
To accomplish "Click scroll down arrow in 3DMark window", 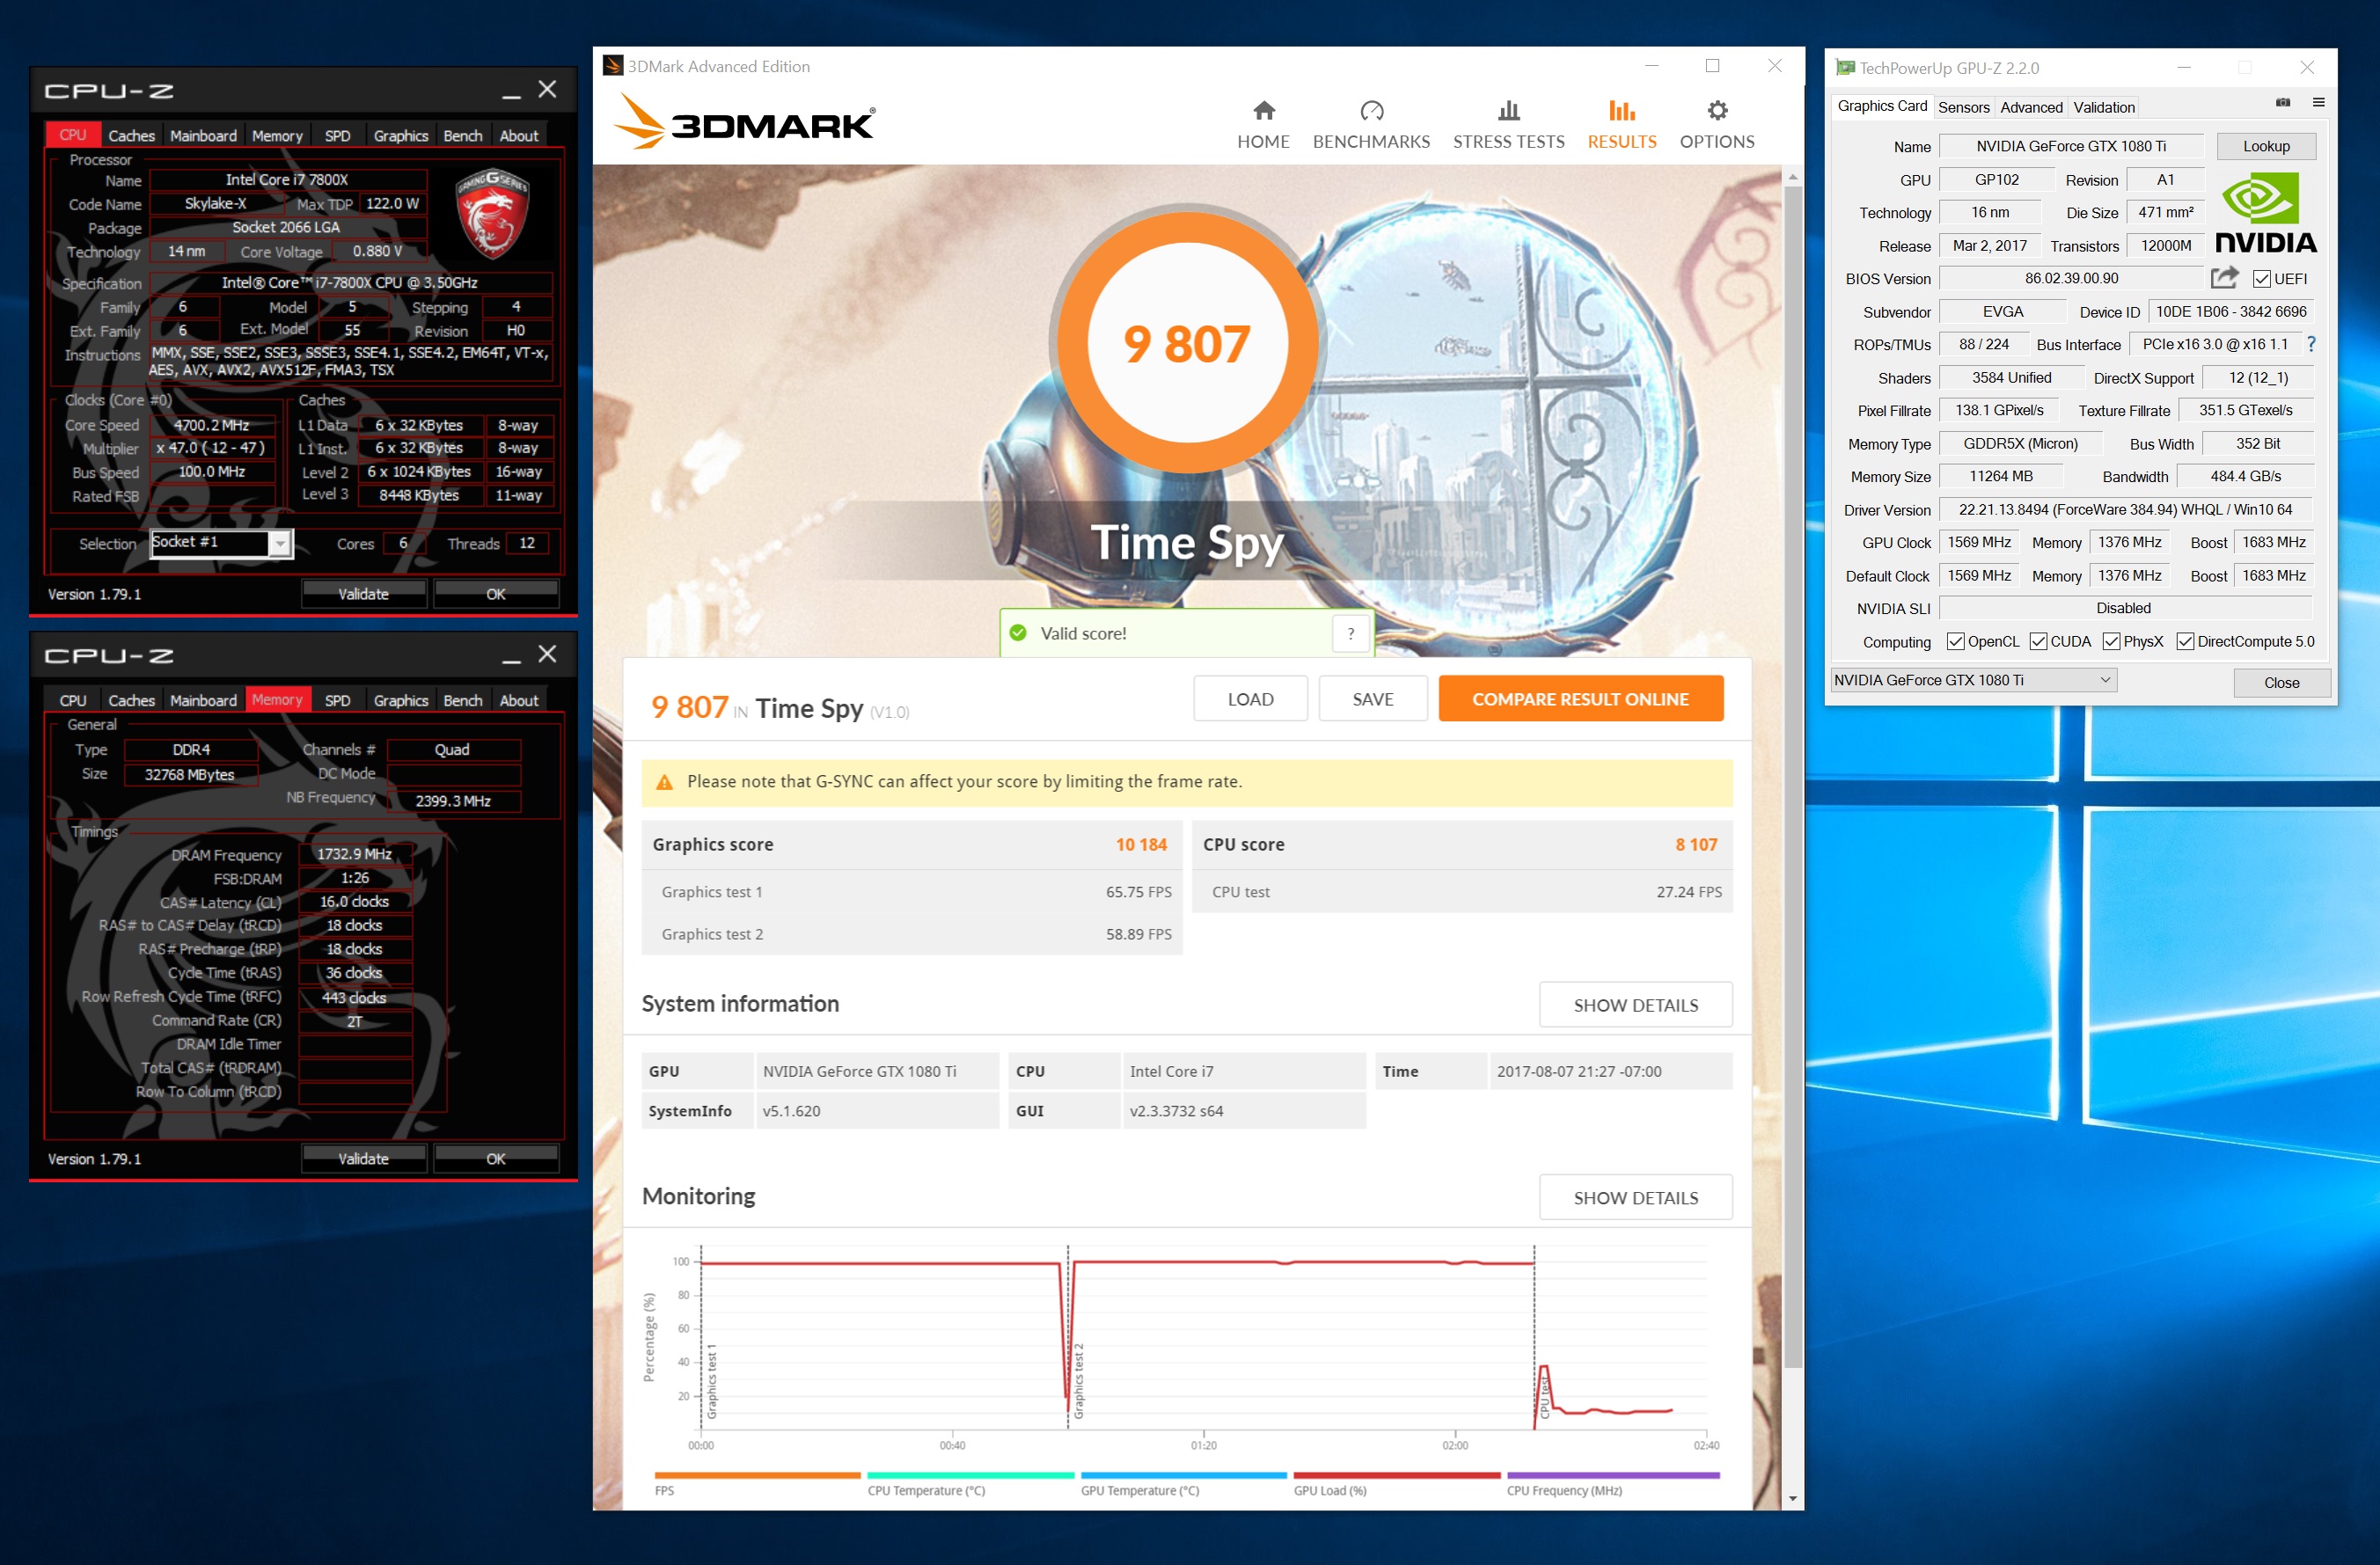I will point(1792,1498).
